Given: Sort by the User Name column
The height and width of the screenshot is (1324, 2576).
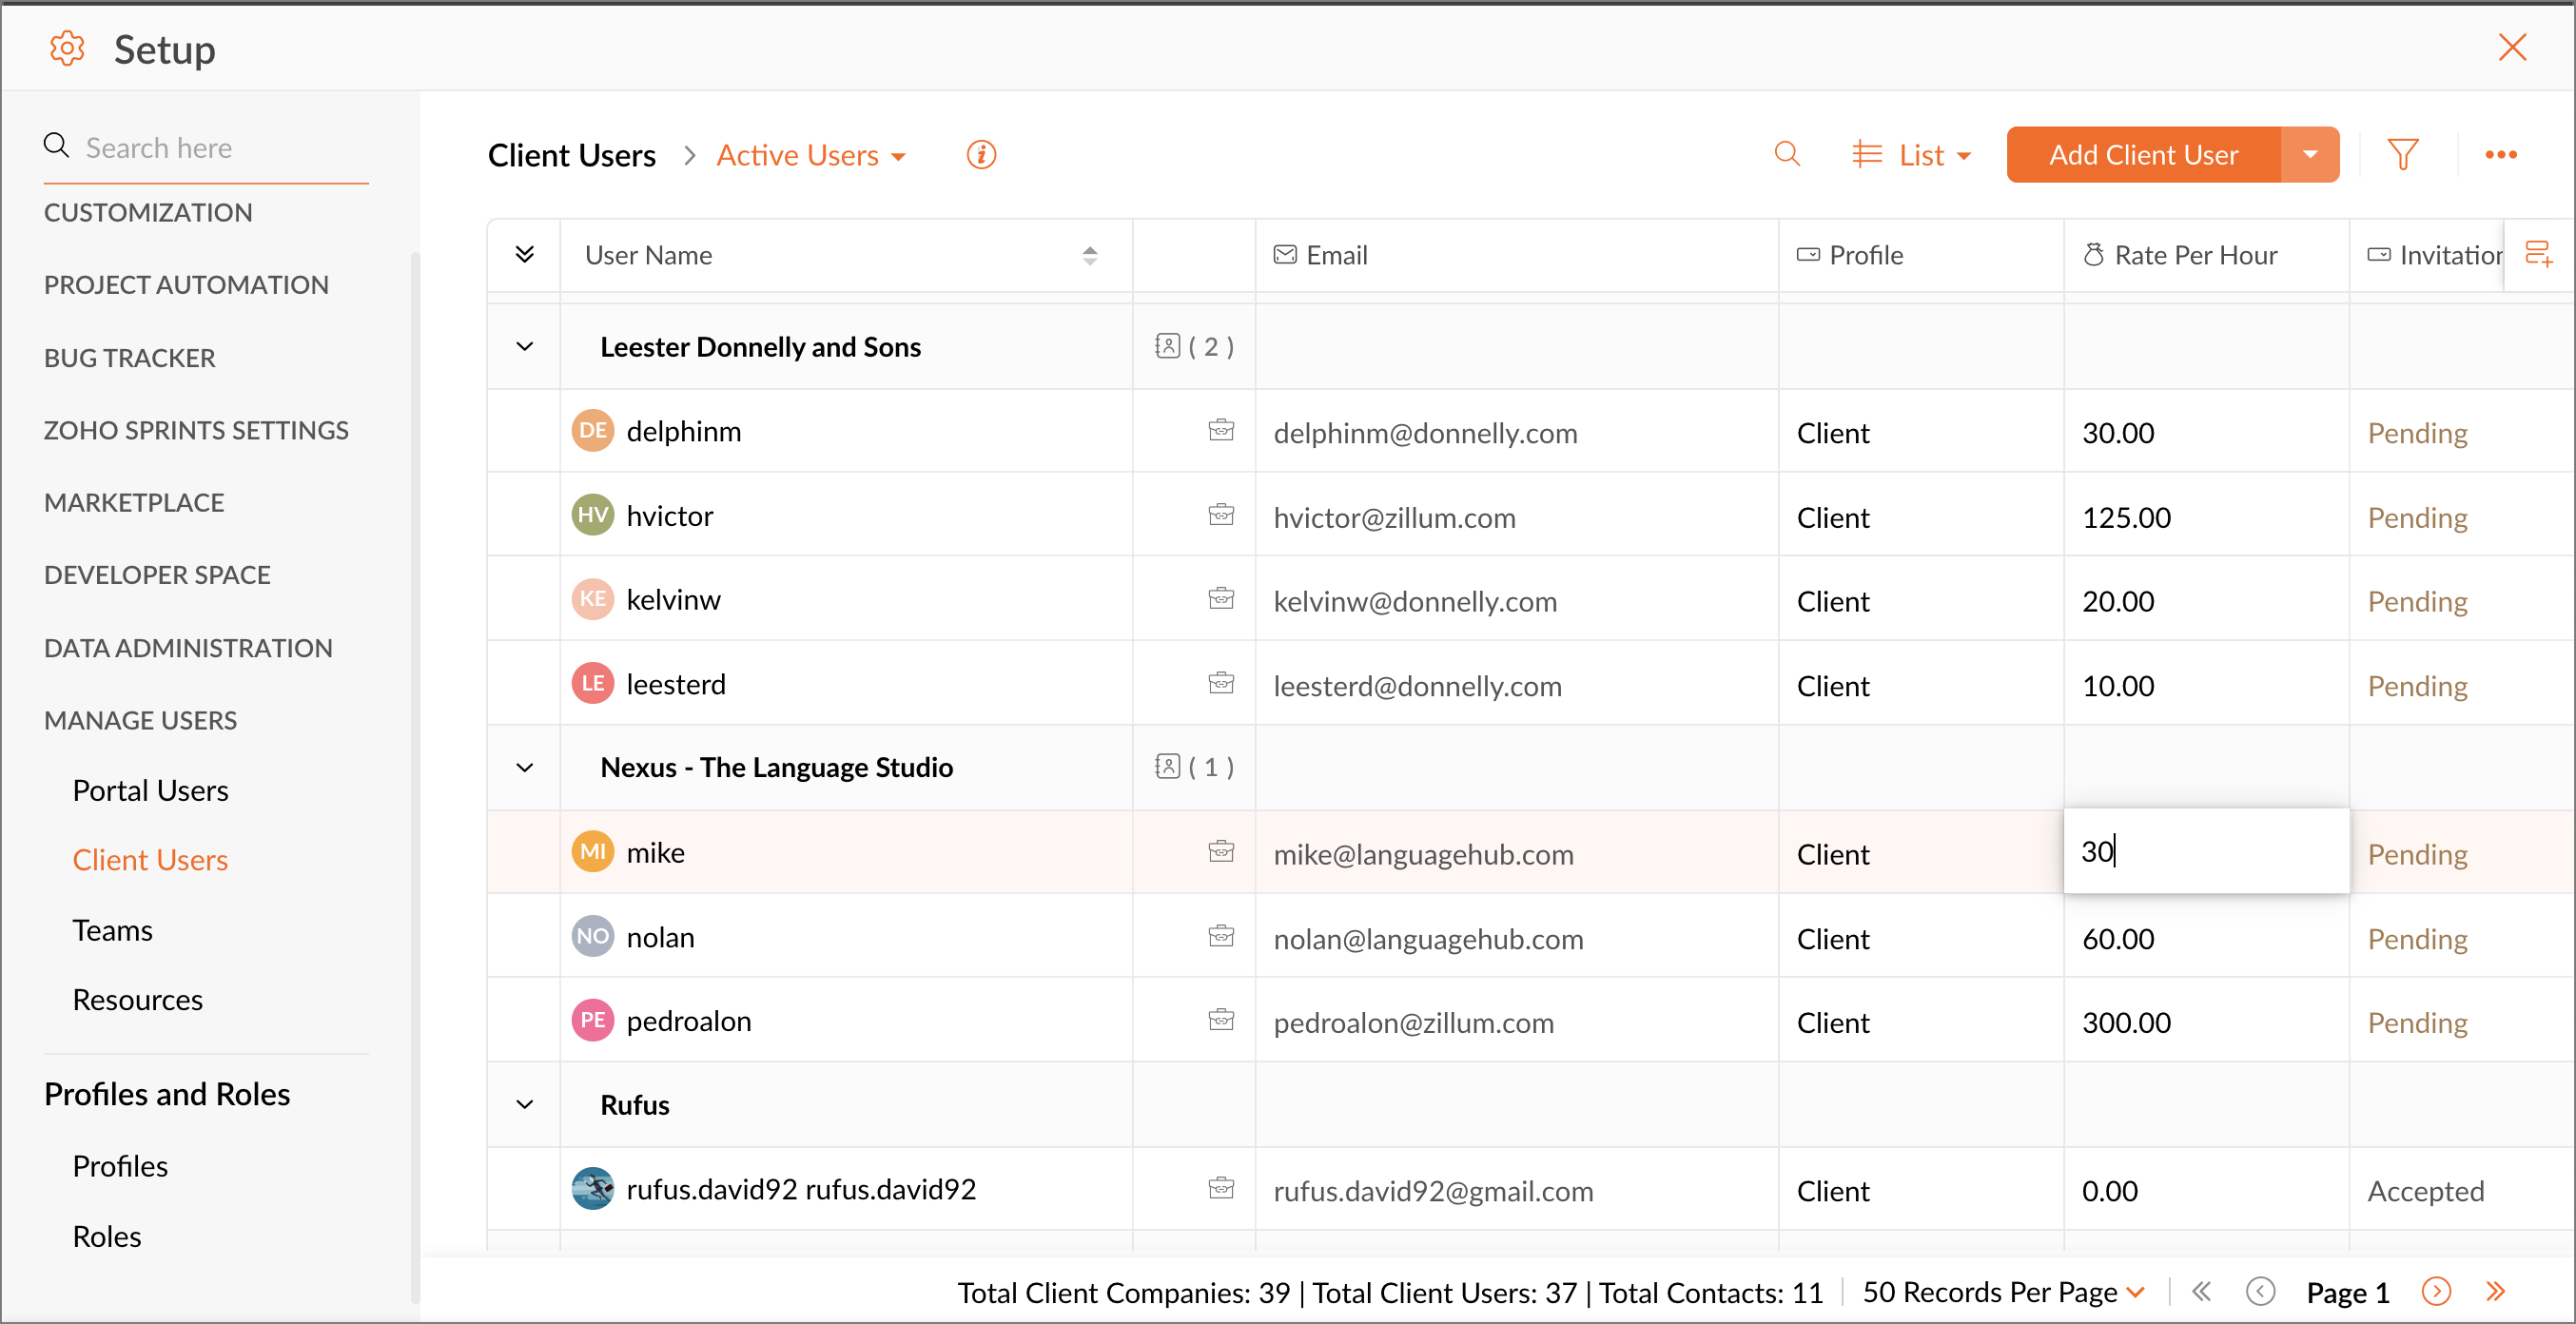Looking at the screenshot, I should click(x=1089, y=255).
